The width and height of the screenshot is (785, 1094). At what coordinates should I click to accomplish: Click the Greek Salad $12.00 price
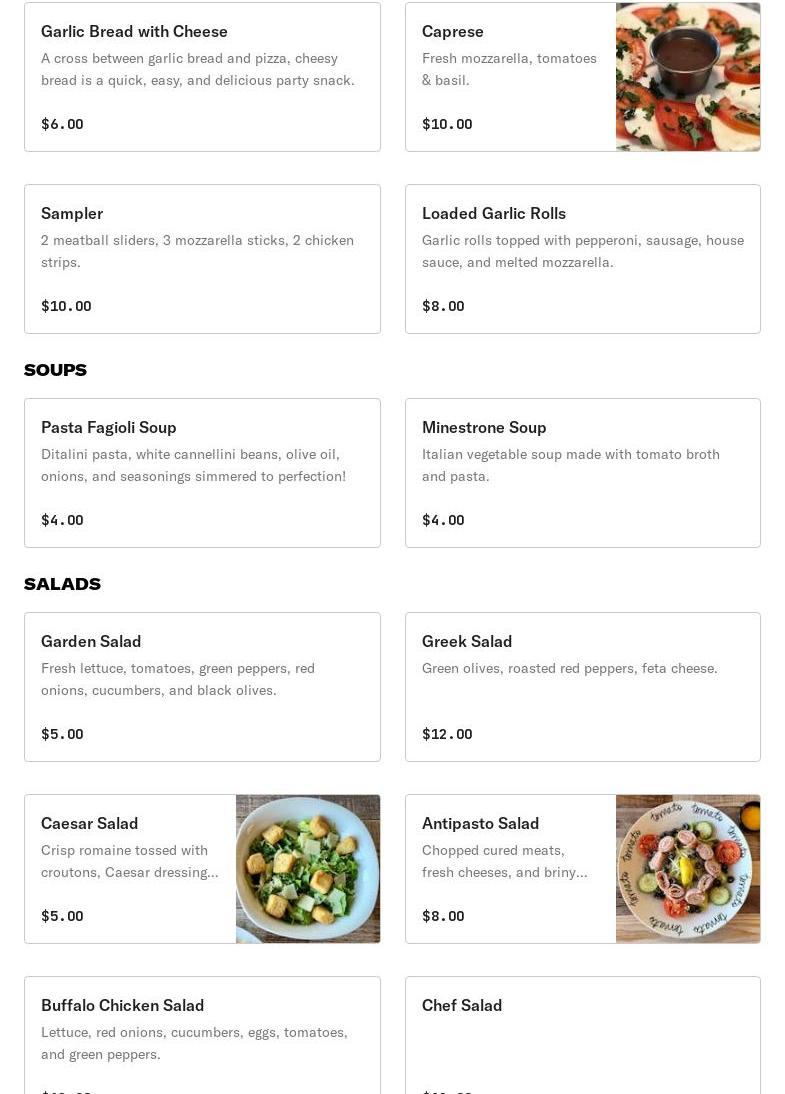point(447,734)
